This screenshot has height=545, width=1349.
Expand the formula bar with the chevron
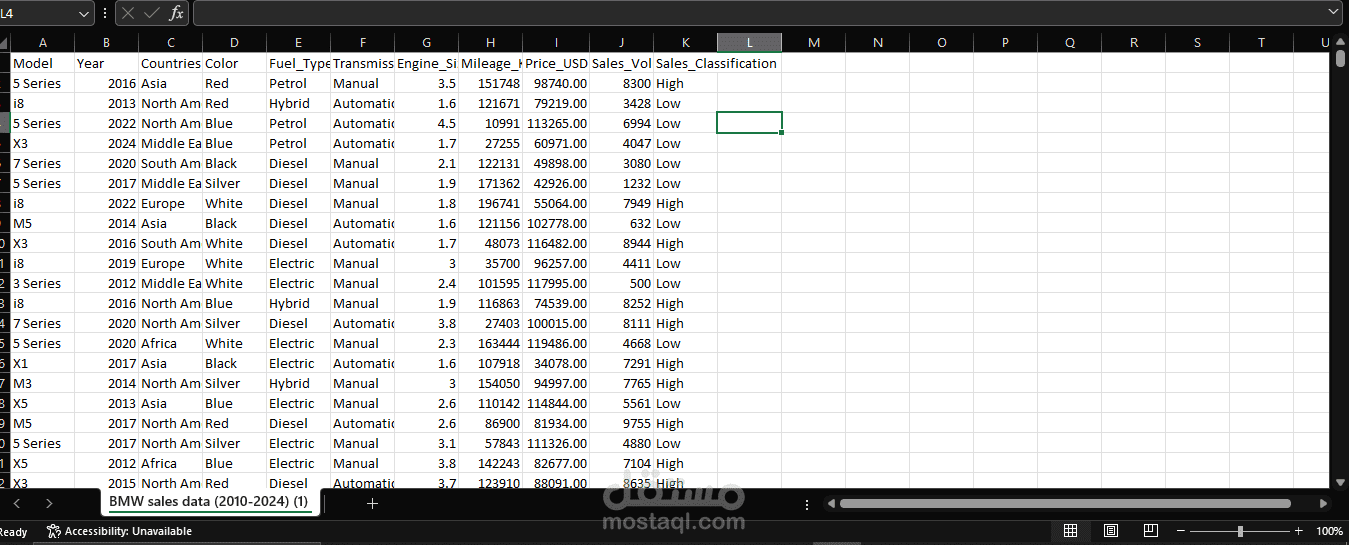pyautogui.click(x=1332, y=12)
